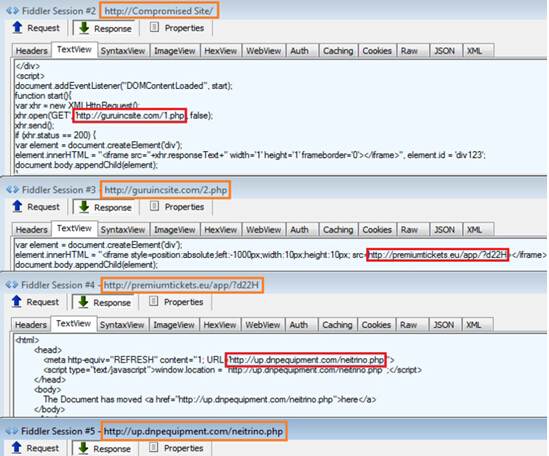Select Headers tab in Session #2
This screenshot has height=456, width=549.
pos(32,51)
